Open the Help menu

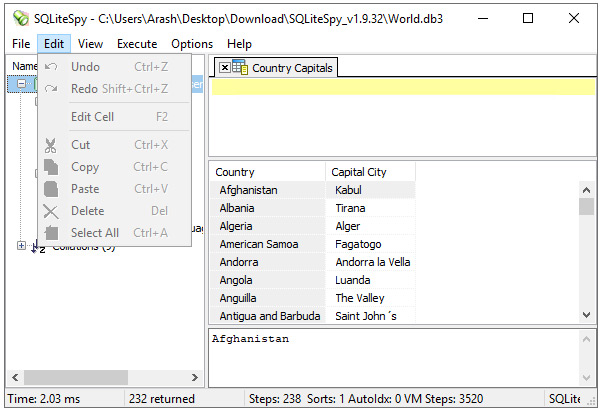click(x=239, y=44)
